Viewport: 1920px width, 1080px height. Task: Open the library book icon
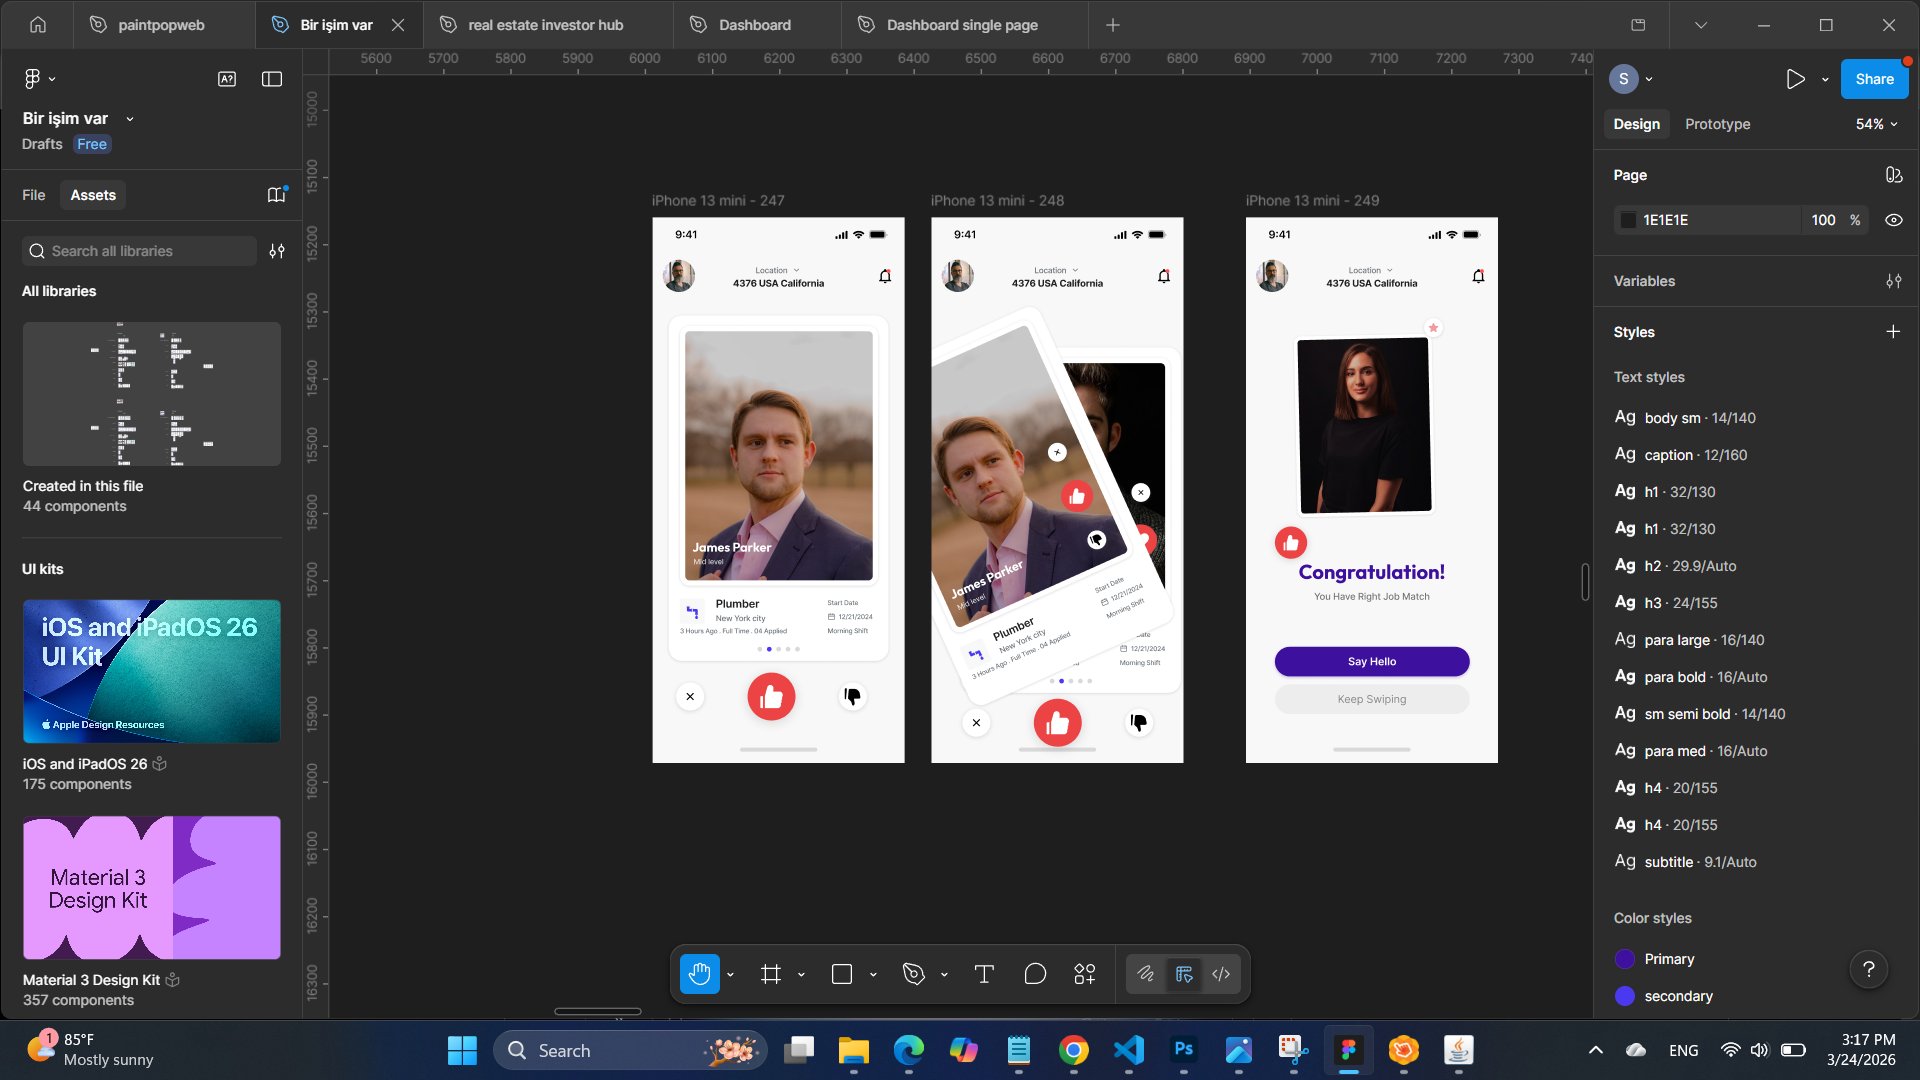coord(276,195)
